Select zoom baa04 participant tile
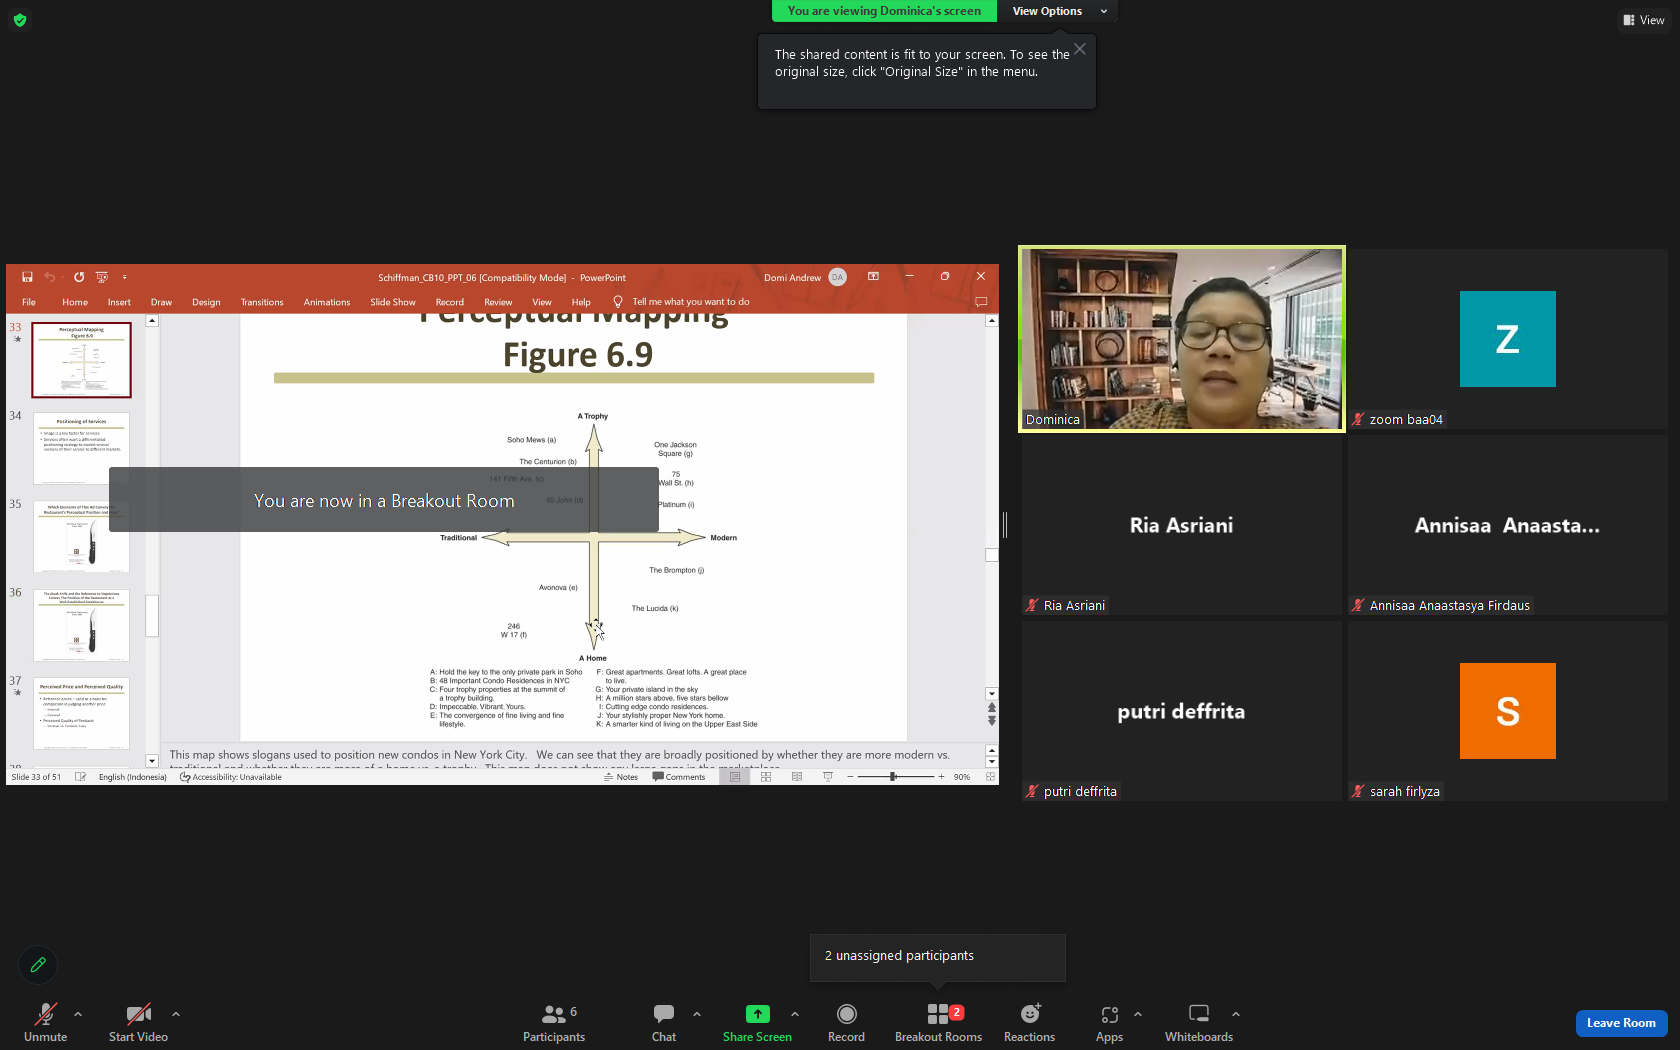This screenshot has height=1050, width=1680. (x=1507, y=339)
